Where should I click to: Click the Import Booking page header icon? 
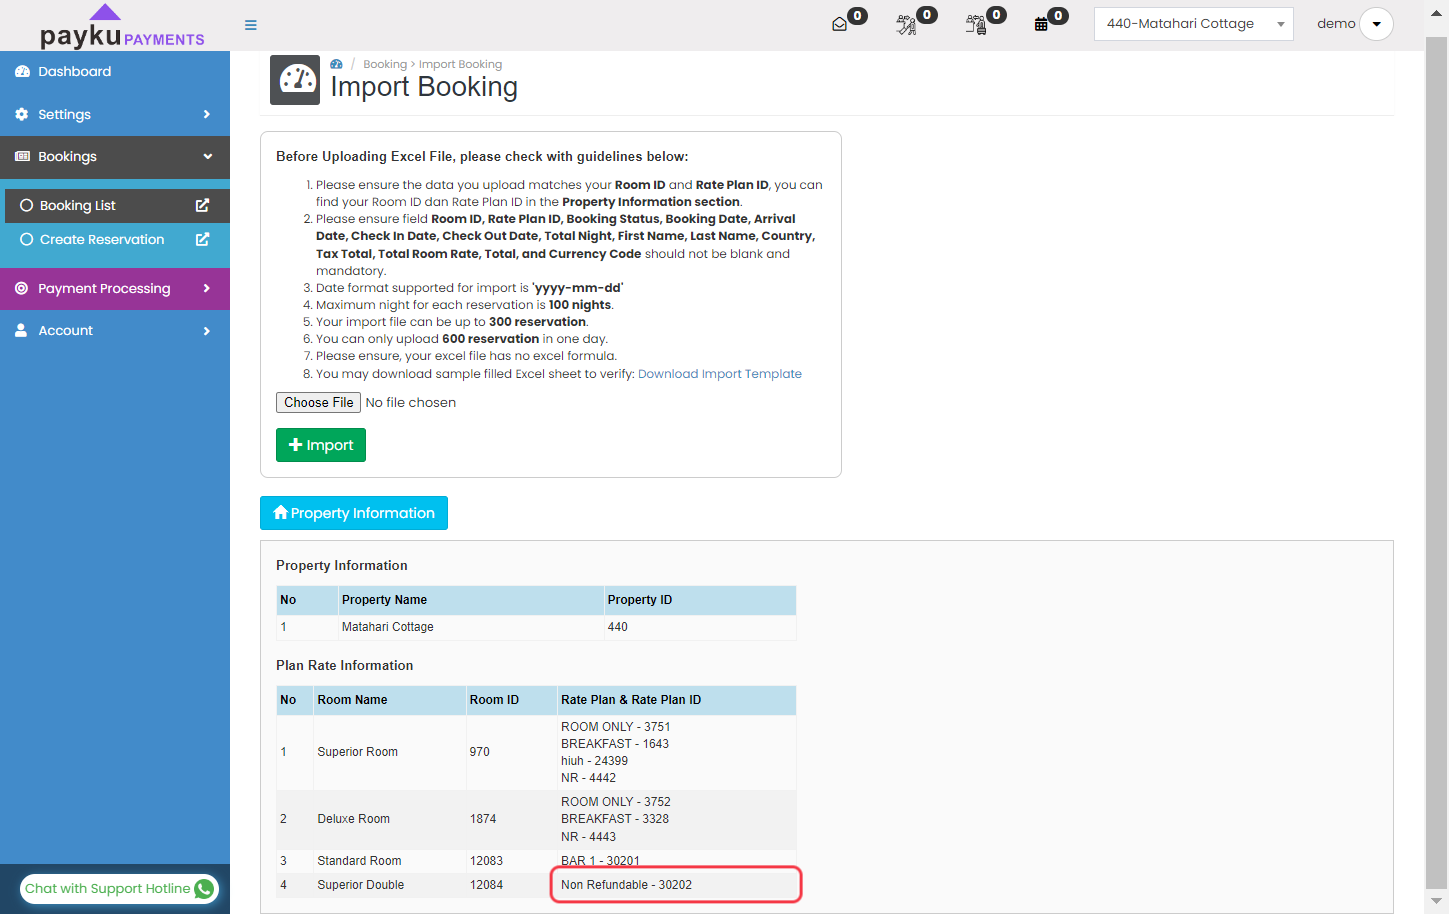tap(295, 80)
